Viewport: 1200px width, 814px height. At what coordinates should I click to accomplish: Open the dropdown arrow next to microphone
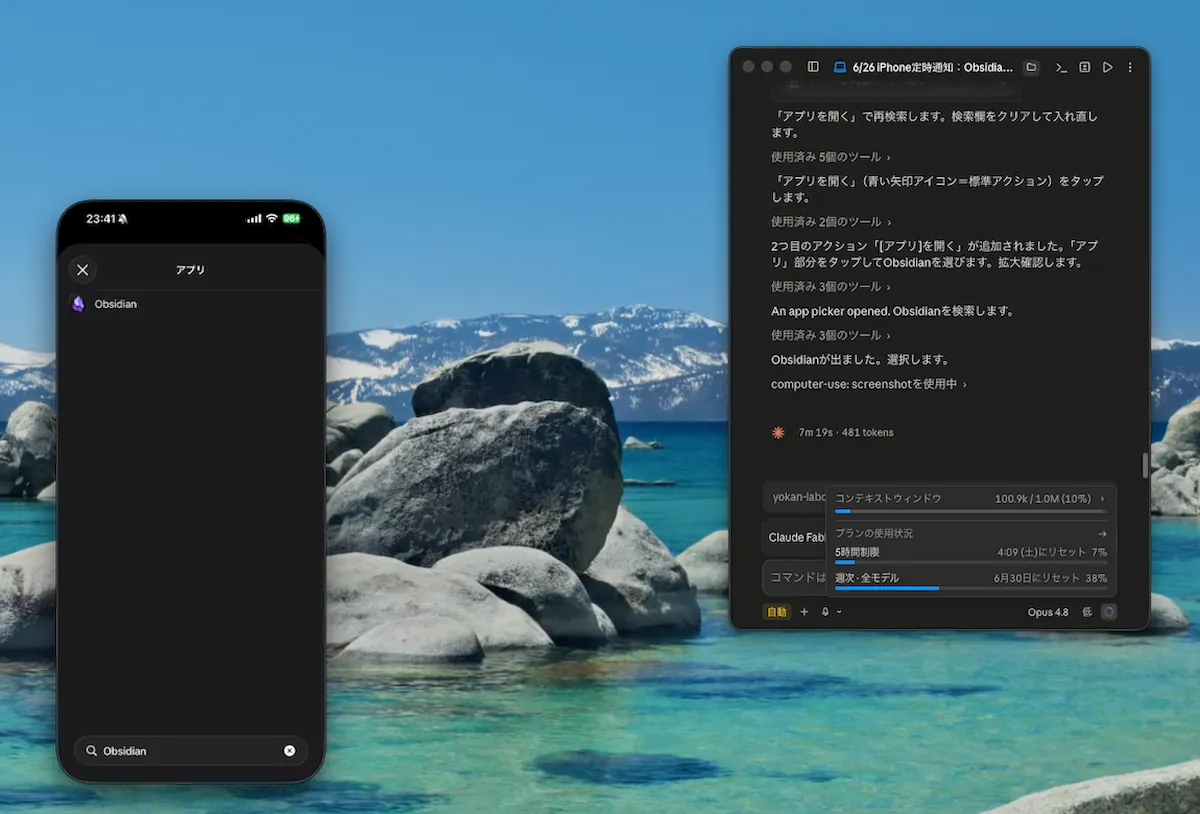(x=839, y=612)
